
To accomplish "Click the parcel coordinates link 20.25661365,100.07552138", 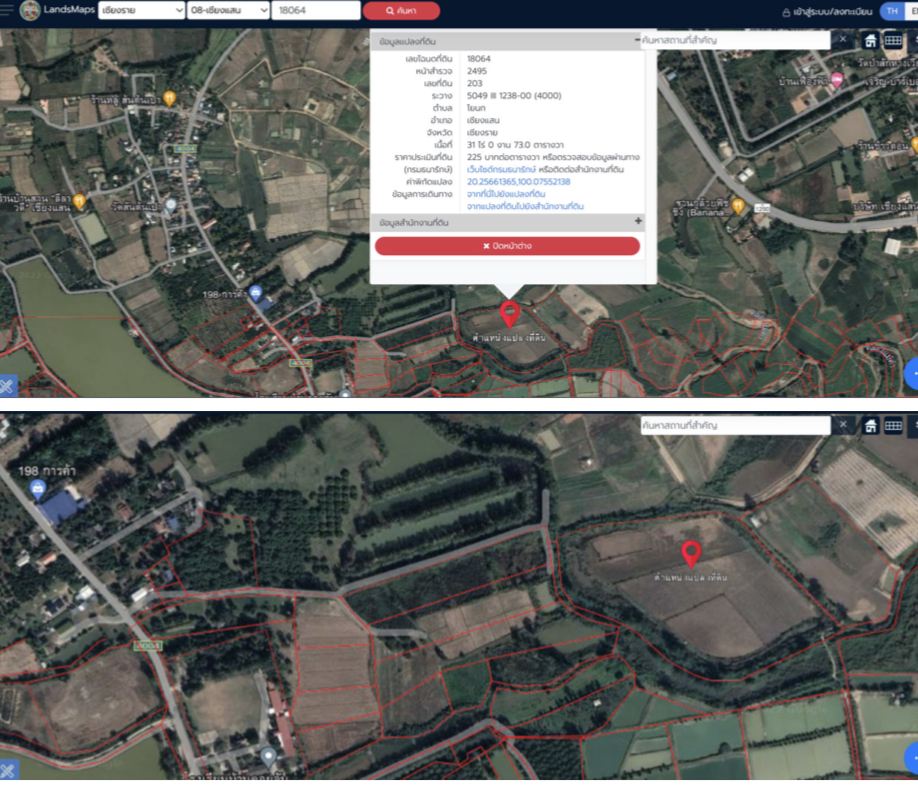I will (518, 182).
